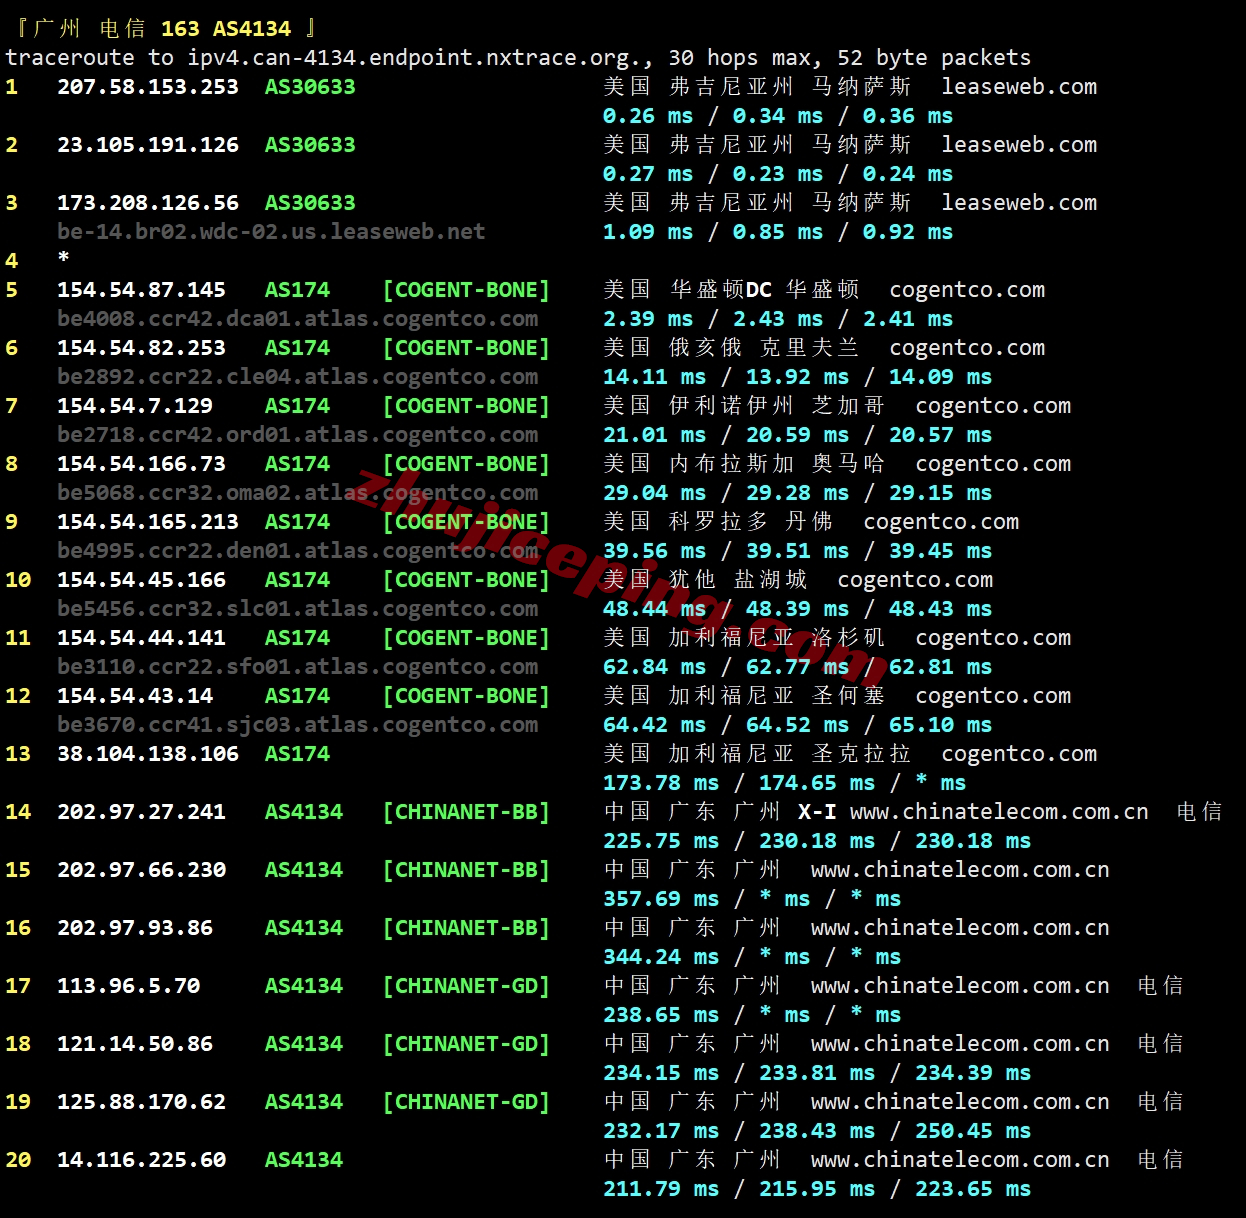Click latency value 0.26 ms
1246x1218 pixels.
(x=648, y=116)
